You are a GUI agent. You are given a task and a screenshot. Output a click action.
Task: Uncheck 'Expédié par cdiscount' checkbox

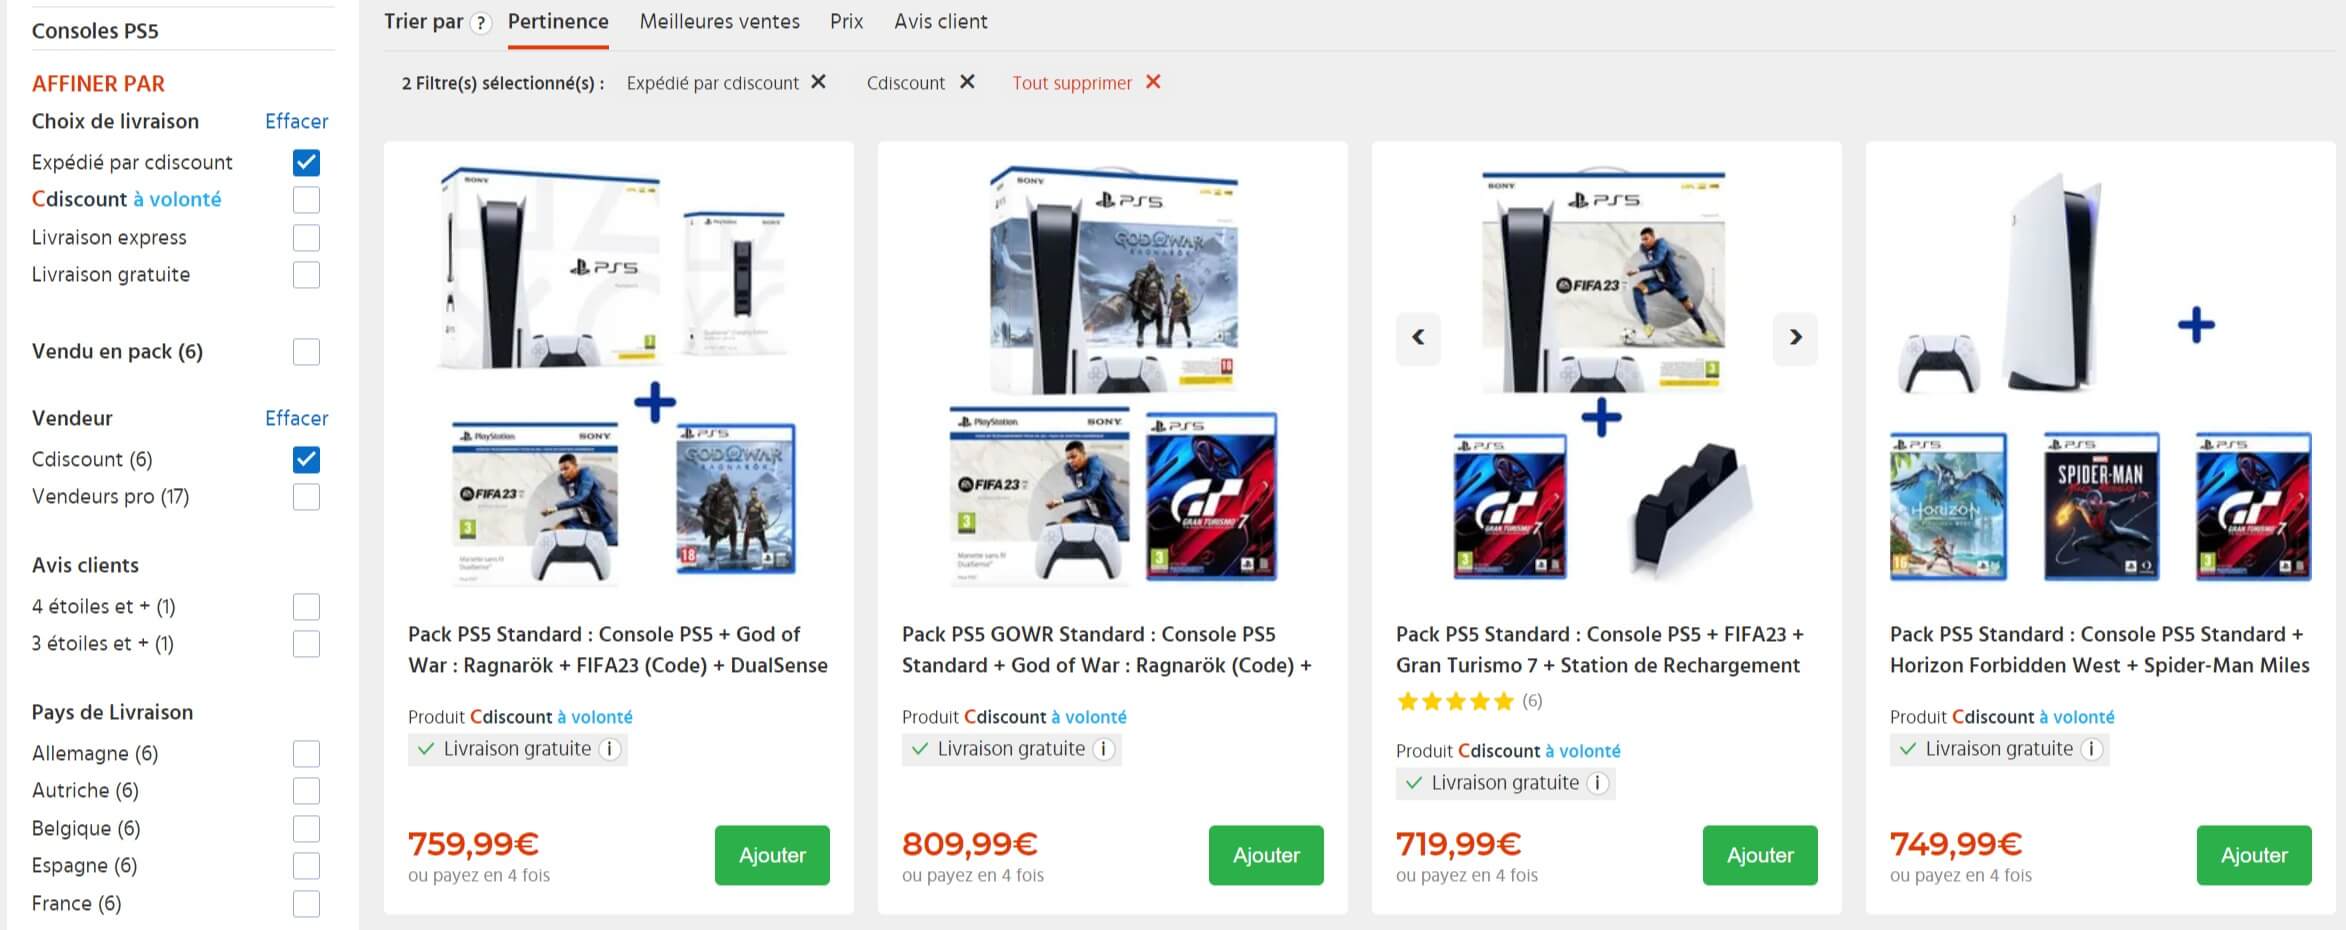coord(306,162)
